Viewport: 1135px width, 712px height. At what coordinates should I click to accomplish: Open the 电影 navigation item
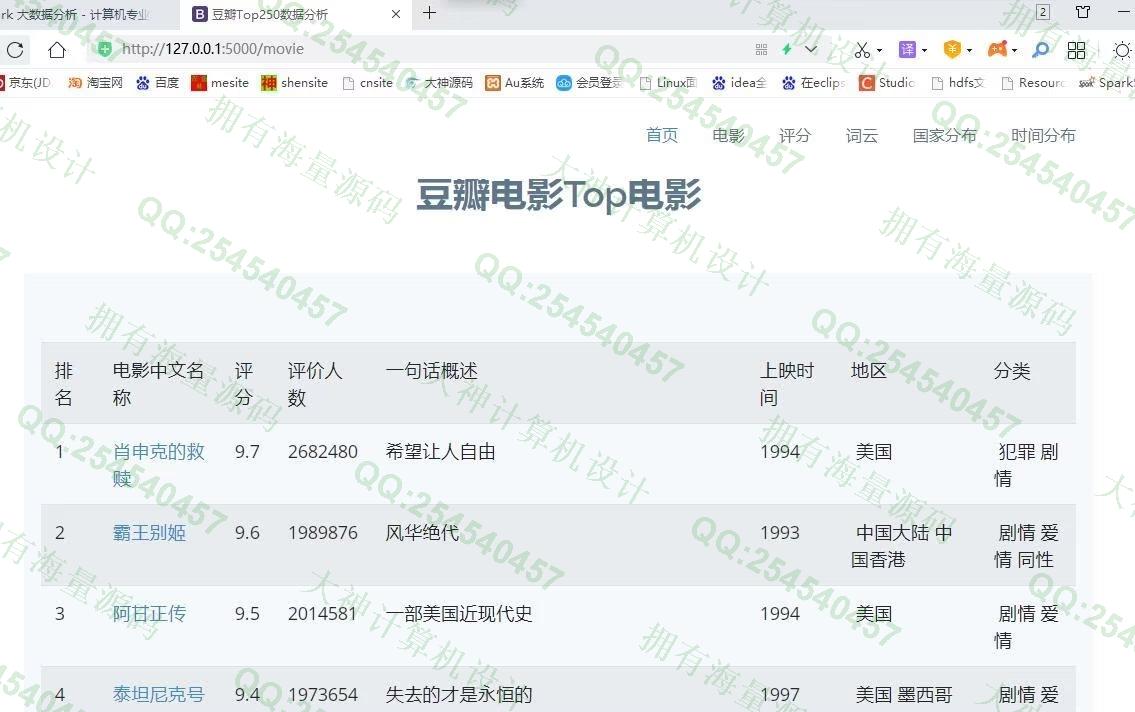(x=728, y=135)
